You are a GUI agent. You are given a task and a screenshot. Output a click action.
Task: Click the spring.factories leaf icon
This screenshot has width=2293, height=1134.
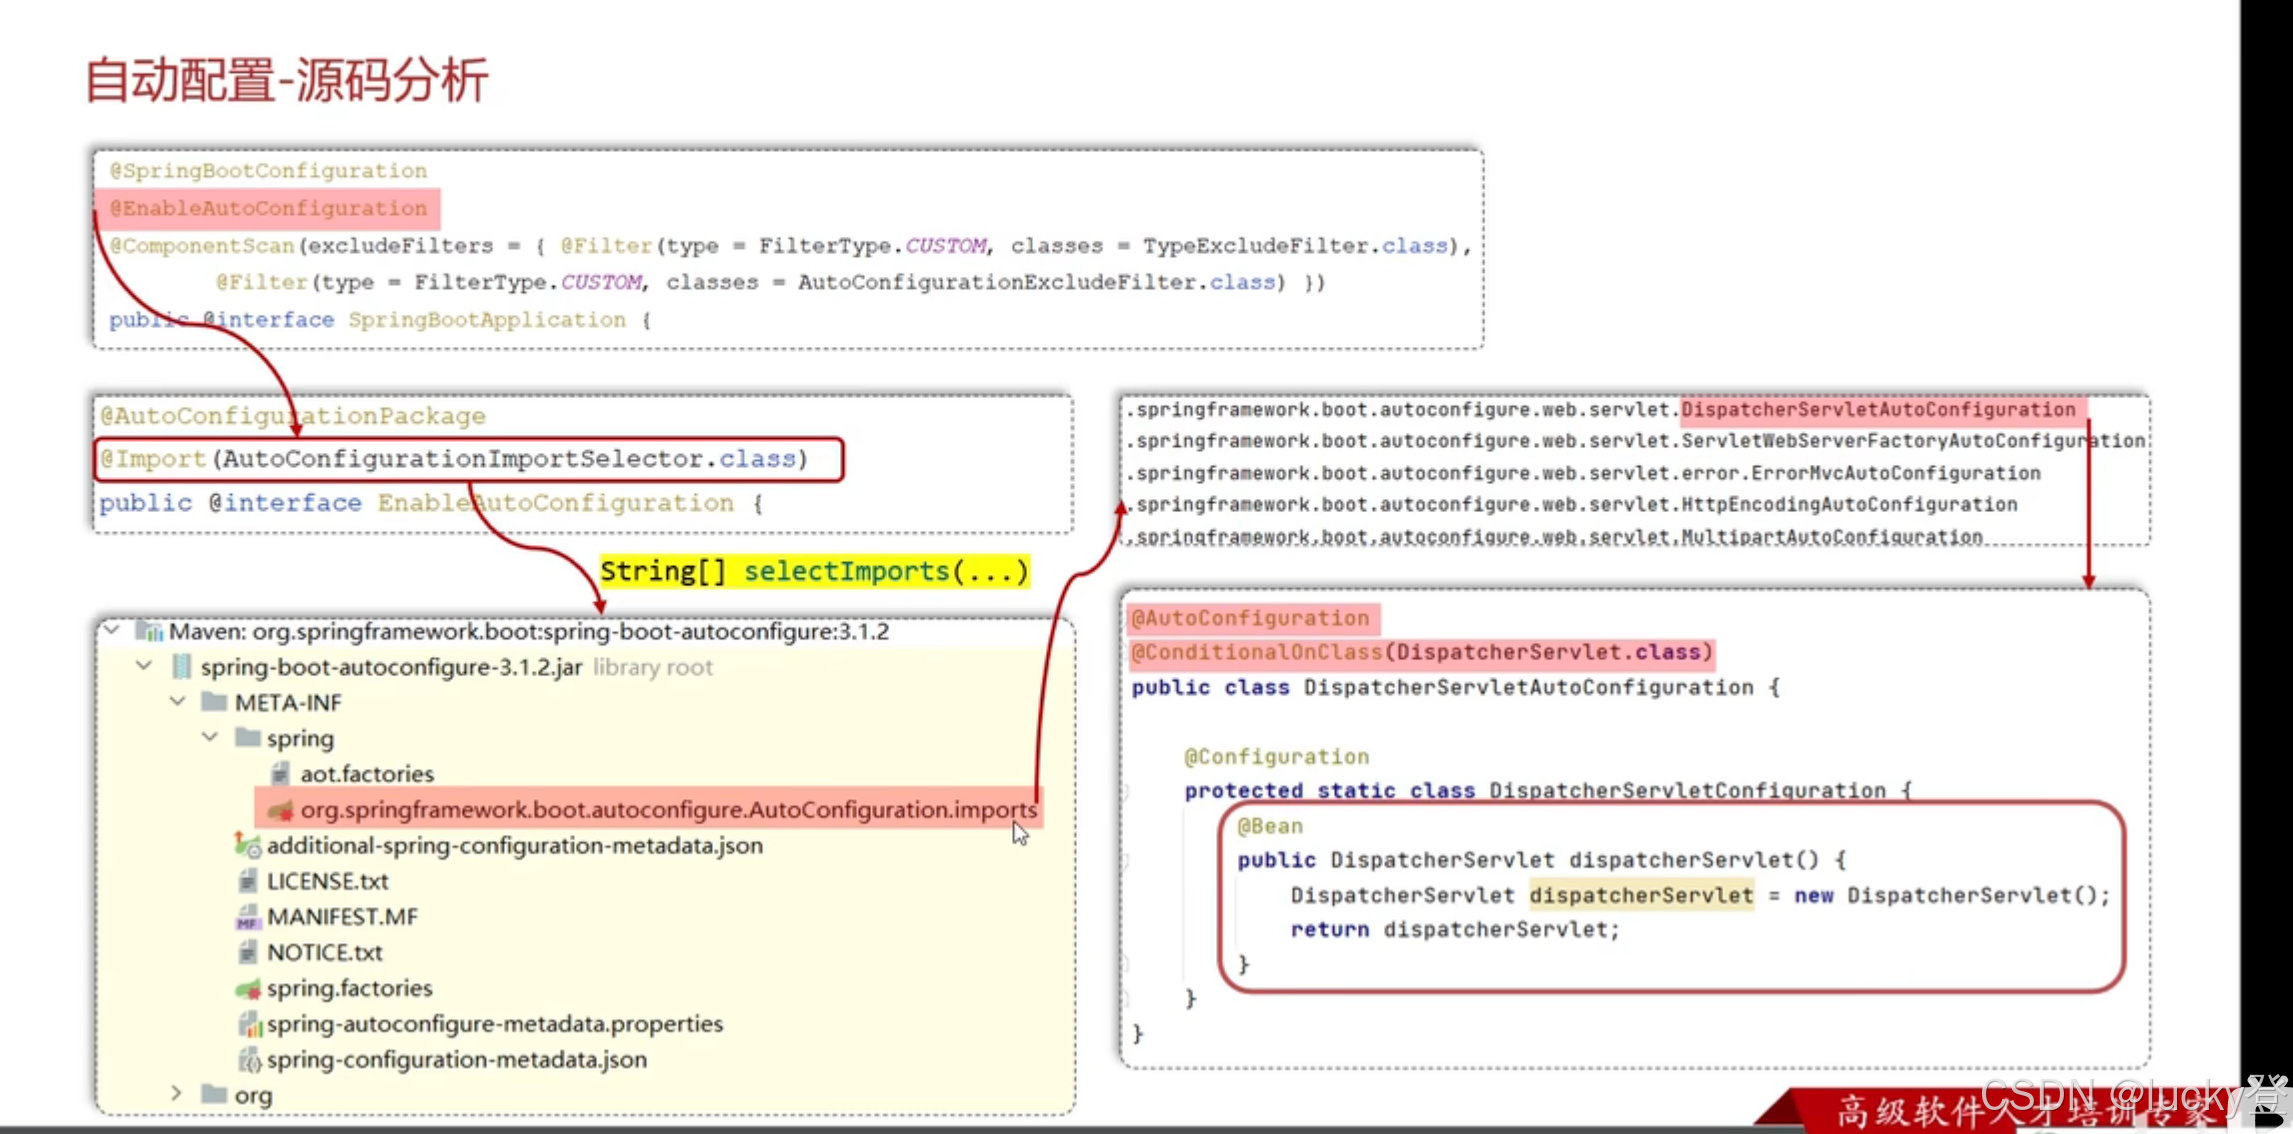[248, 988]
